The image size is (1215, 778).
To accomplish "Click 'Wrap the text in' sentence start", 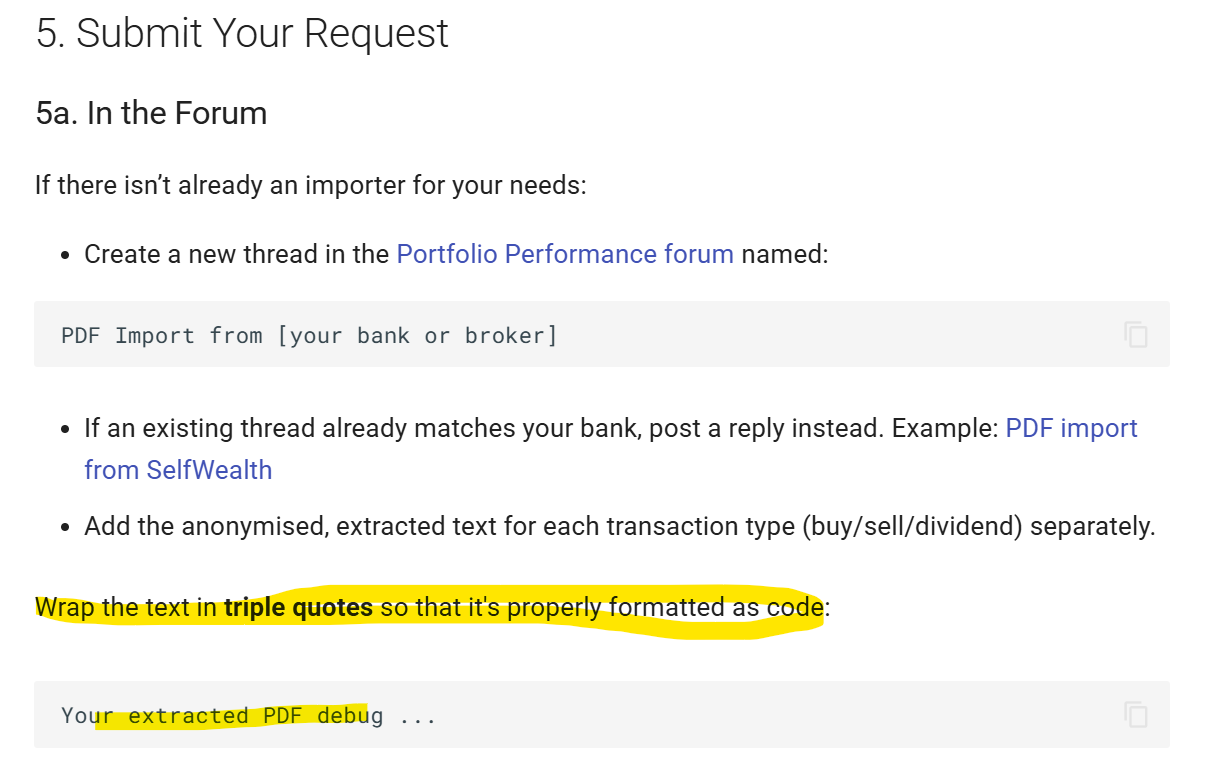I will (126, 607).
